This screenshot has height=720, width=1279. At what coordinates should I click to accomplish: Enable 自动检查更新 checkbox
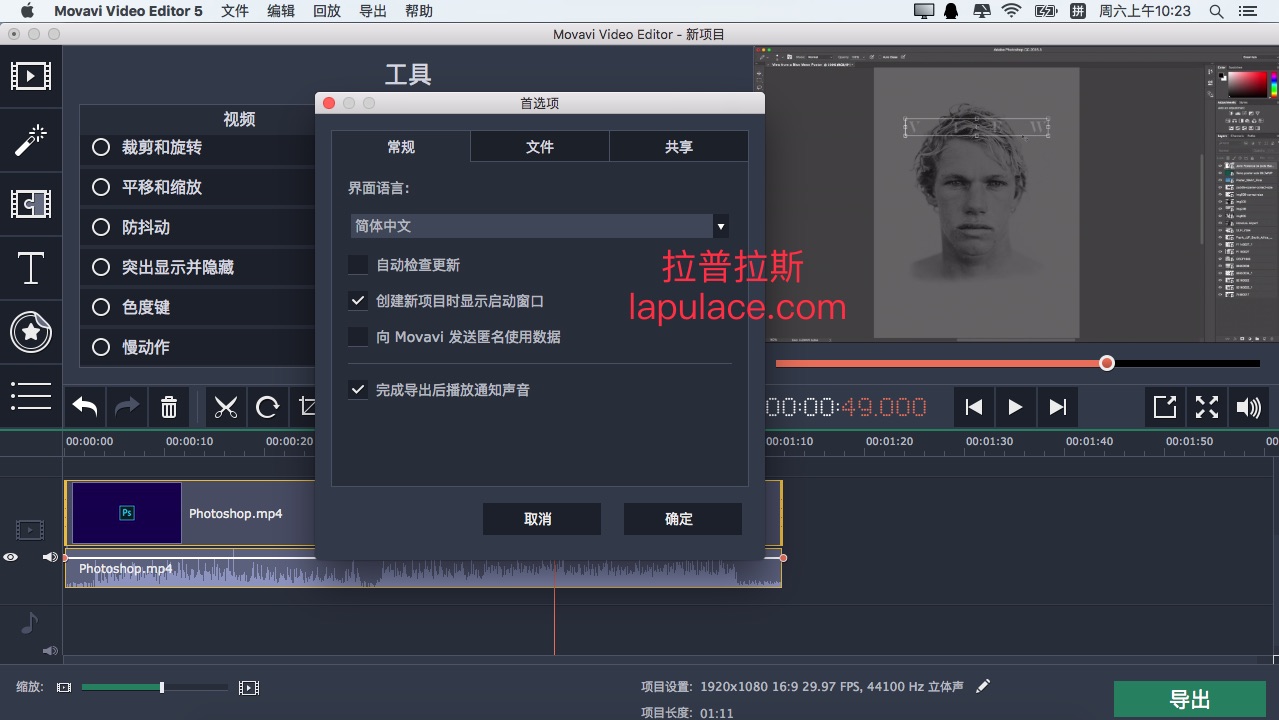coord(358,265)
